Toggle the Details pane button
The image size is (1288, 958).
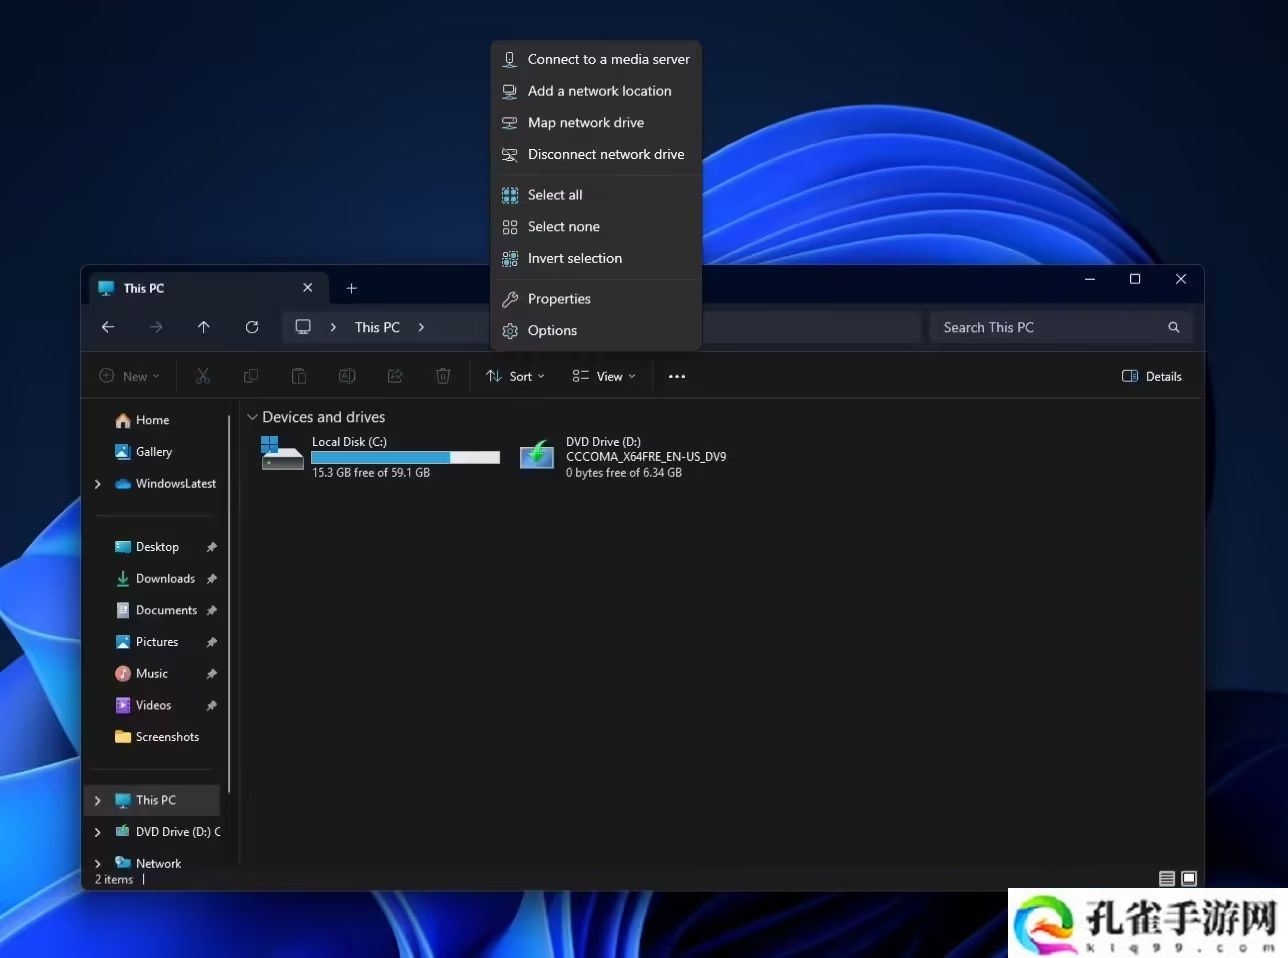click(x=1152, y=376)
